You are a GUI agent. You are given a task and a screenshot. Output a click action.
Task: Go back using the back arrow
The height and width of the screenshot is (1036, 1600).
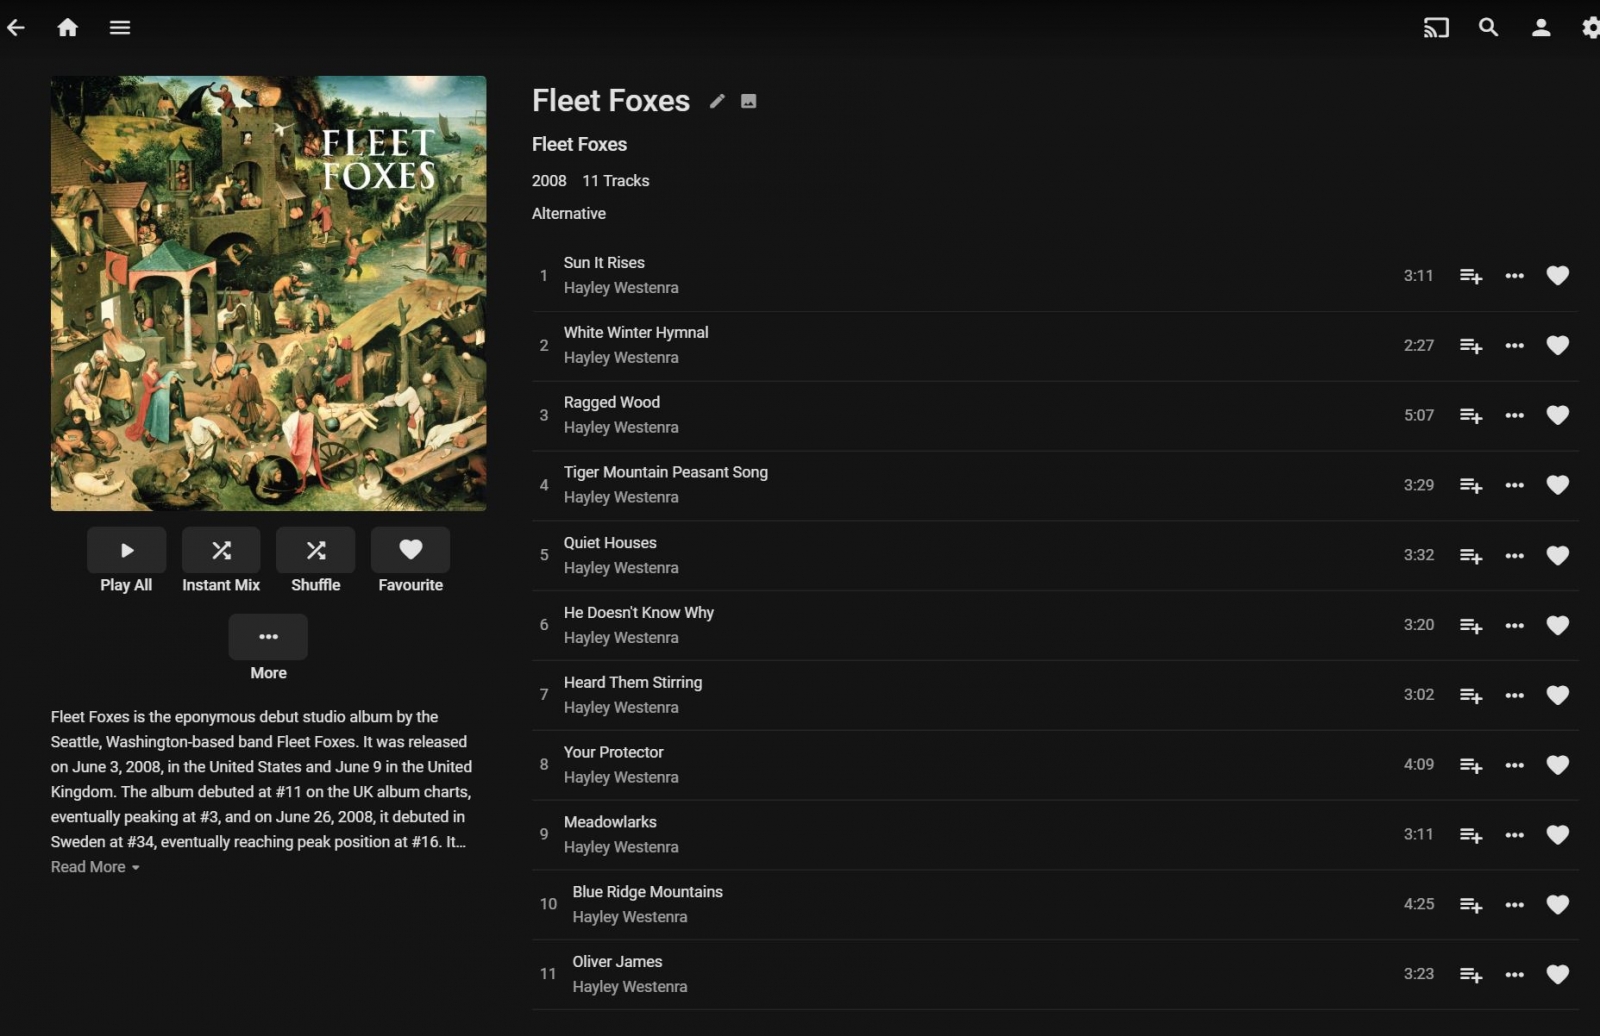[16, 28]
